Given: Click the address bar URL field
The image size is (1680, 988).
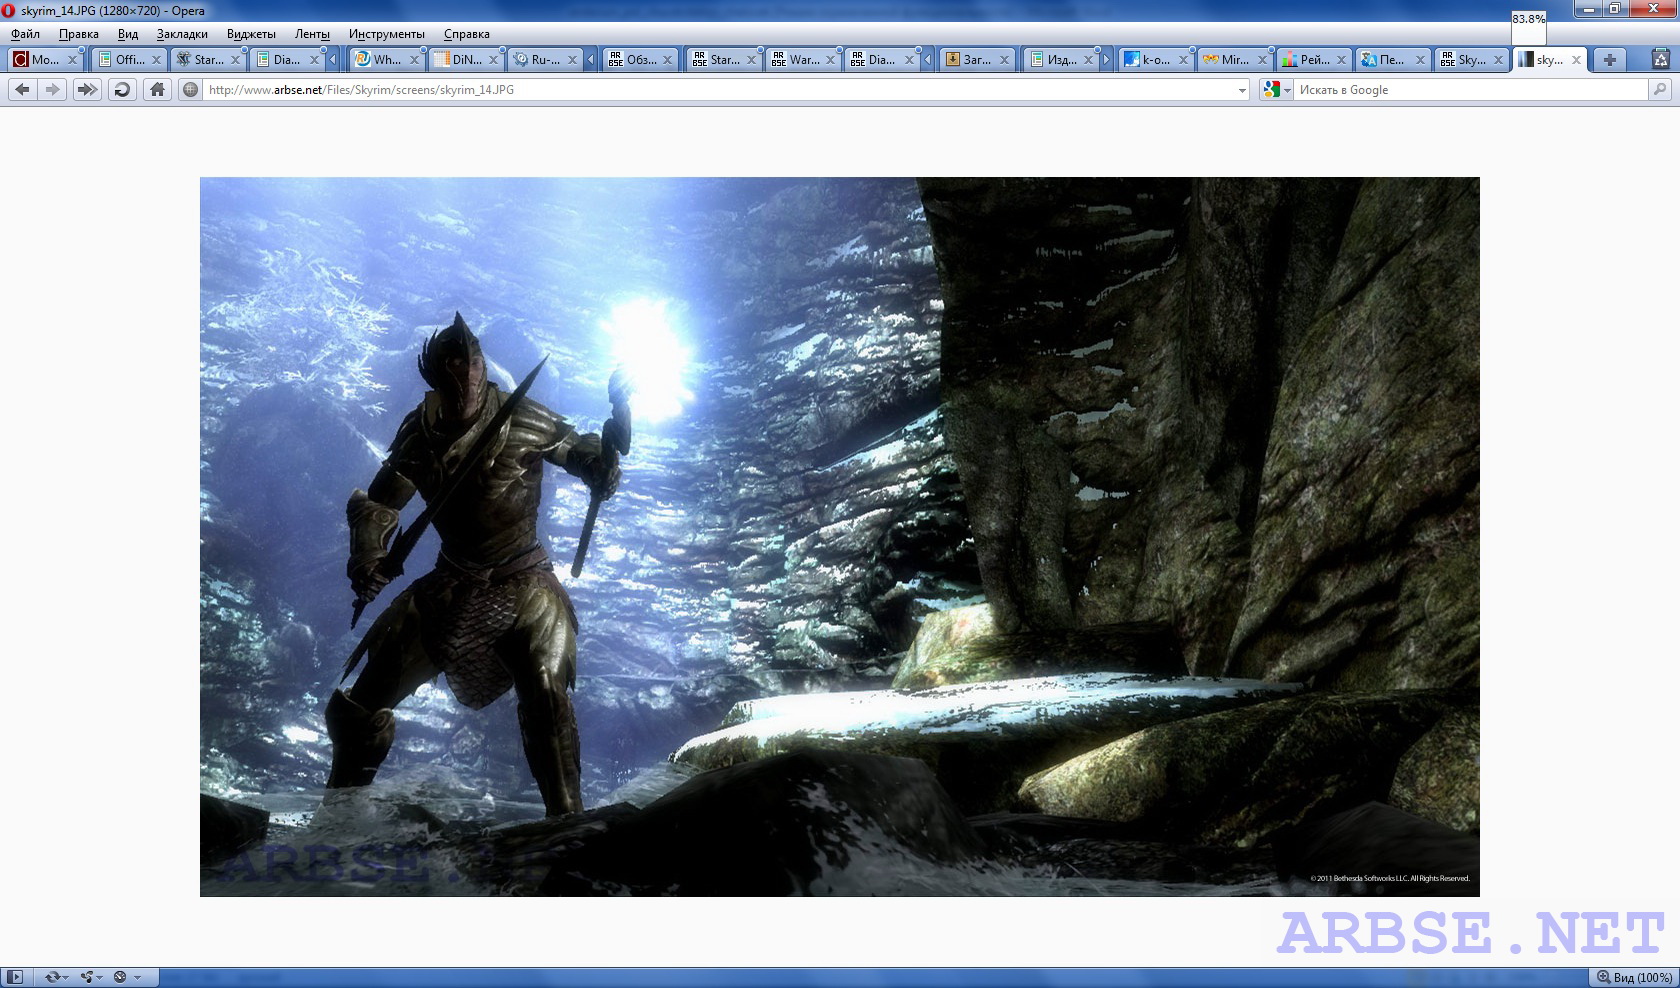Looking at the screenshot, I should pos(718,90).
